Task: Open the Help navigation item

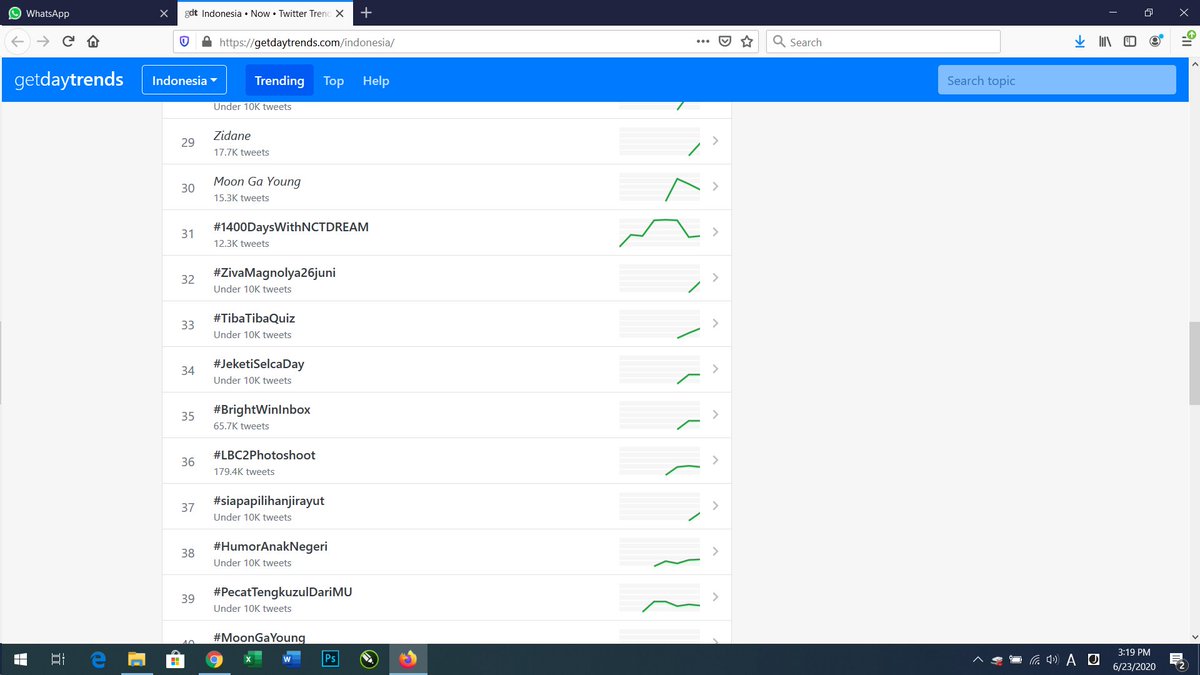Action: pyautogui.click(x=376, y=81)
